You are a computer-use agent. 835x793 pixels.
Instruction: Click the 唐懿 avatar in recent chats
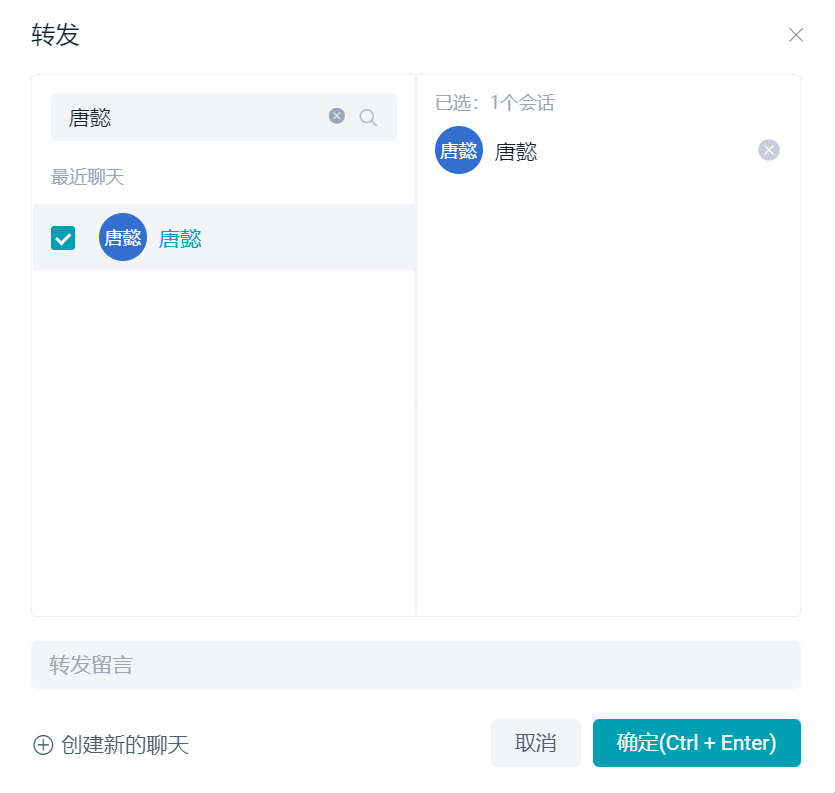[123, 237]
